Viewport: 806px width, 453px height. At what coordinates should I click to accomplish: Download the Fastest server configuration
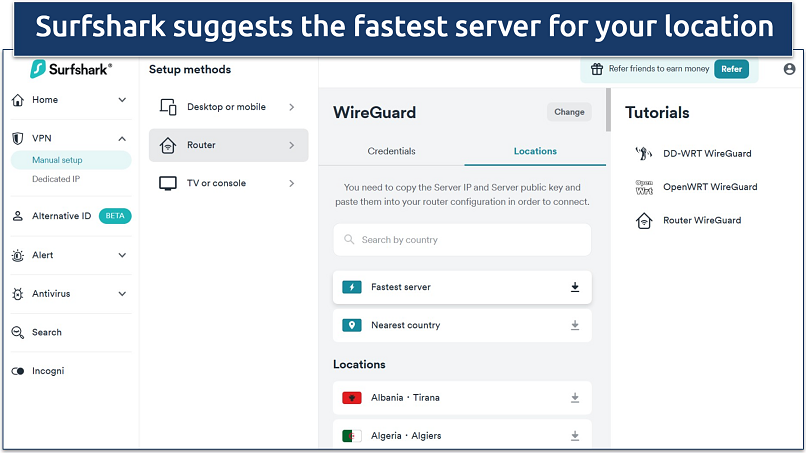pos(575,287)
